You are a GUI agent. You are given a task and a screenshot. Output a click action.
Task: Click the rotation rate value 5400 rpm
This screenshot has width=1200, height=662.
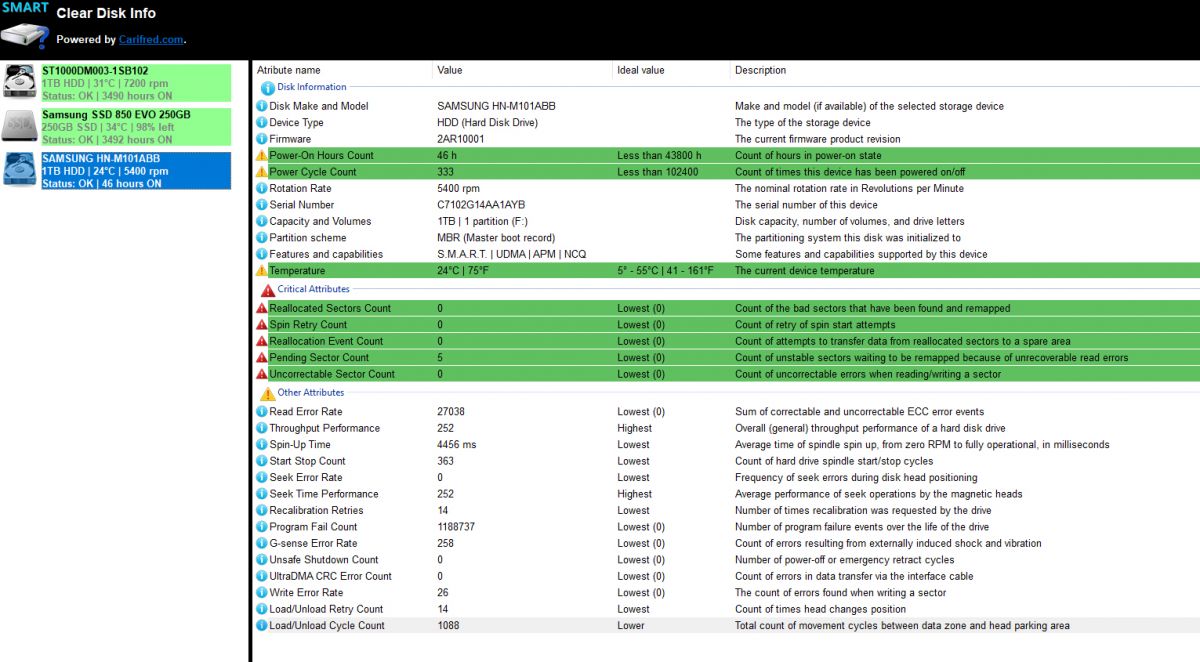[458, 189]
